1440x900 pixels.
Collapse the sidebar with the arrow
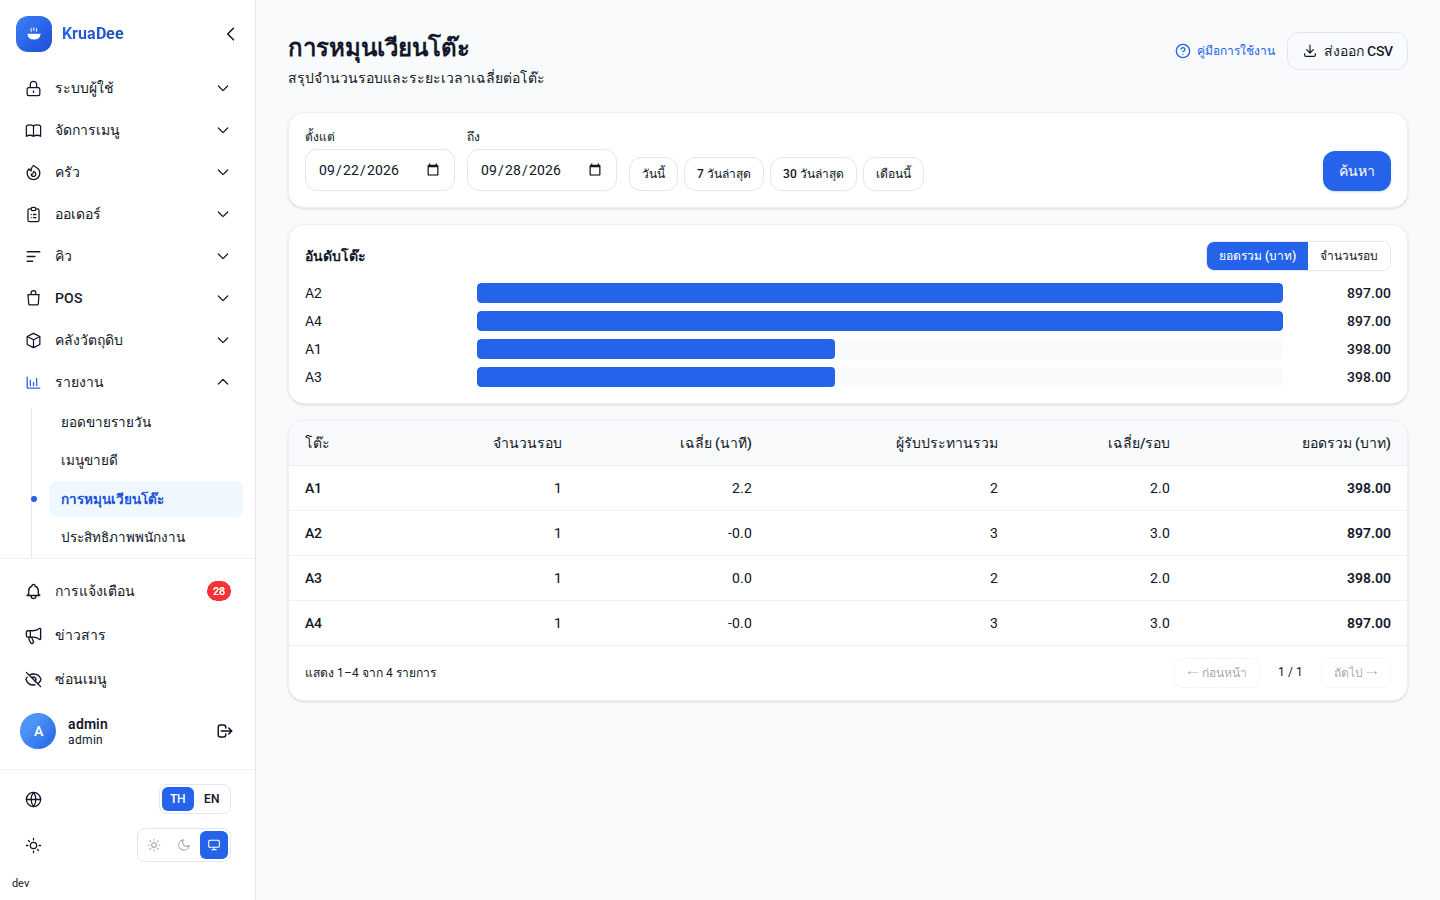[231, 34]
